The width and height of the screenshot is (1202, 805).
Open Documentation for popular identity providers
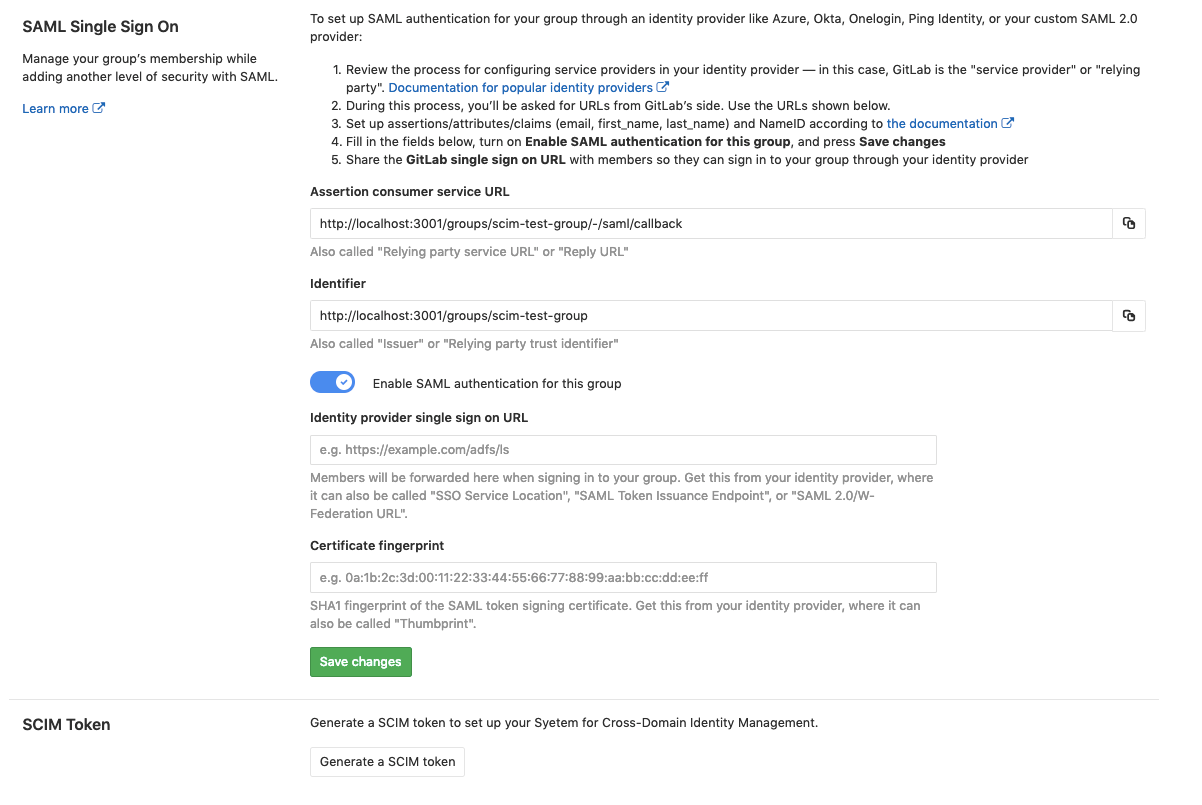520,88
